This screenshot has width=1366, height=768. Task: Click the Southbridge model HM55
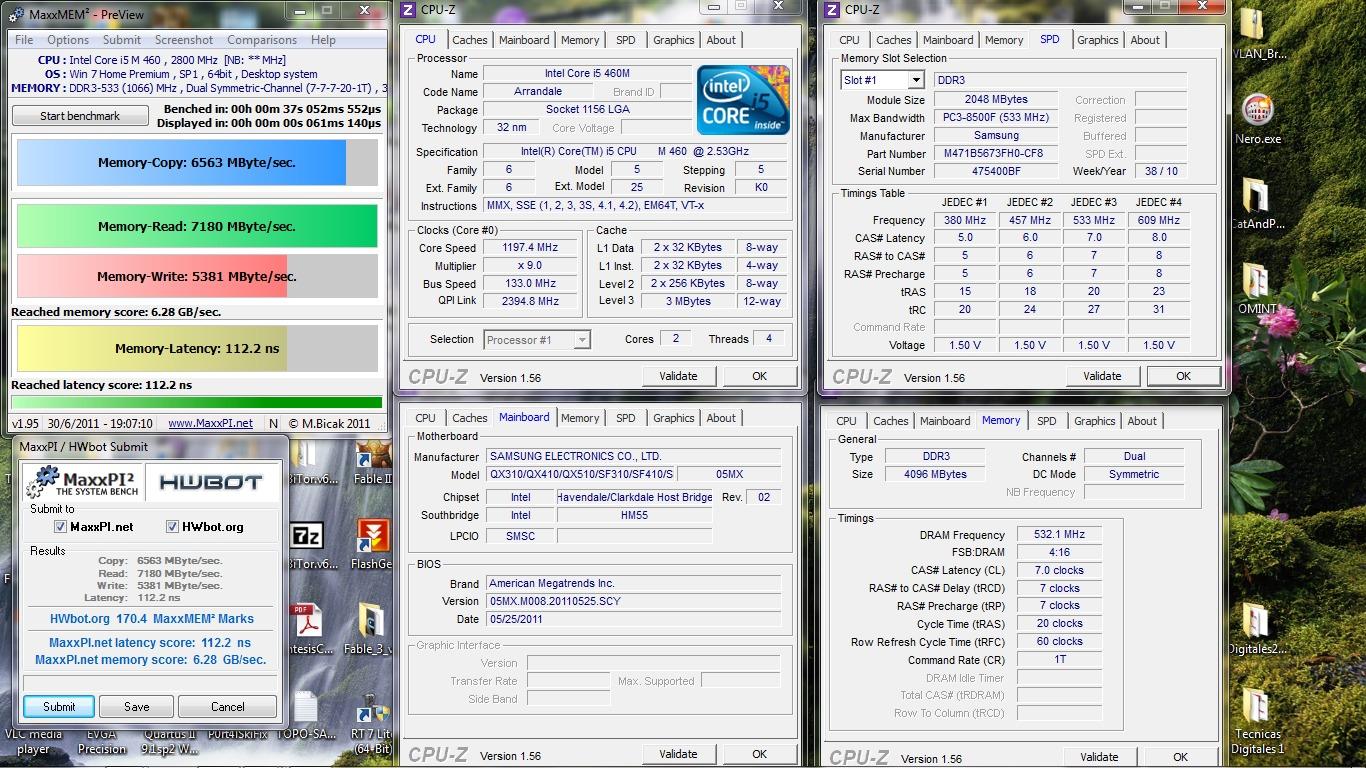pos(634,515)
